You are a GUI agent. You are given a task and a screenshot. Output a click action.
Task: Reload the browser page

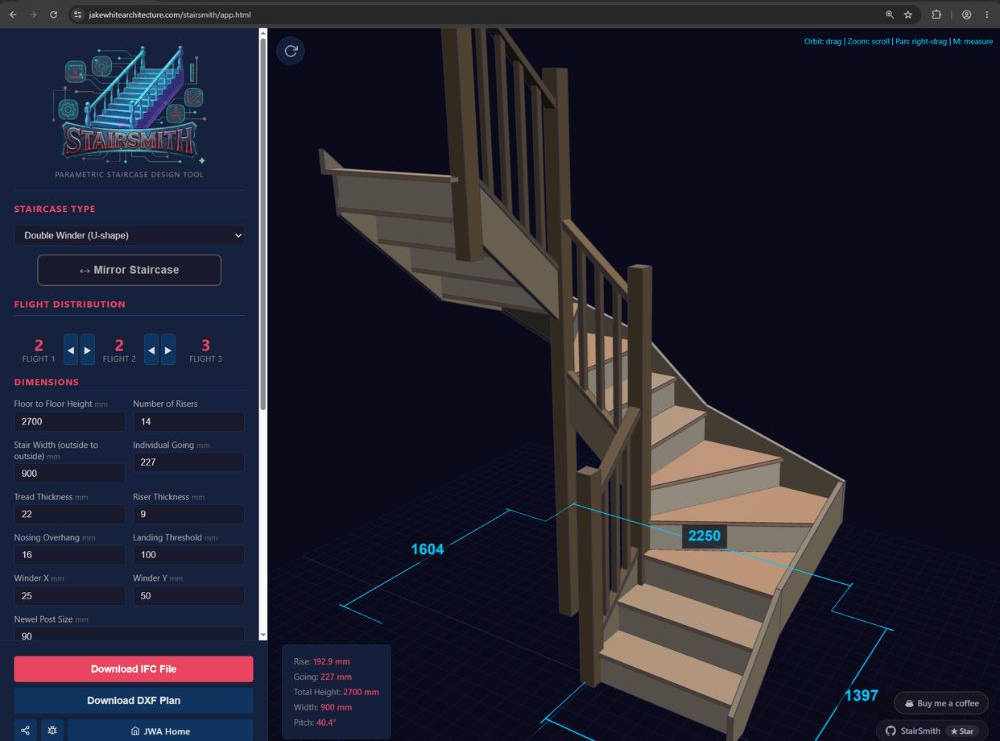[x=54, y=15]
